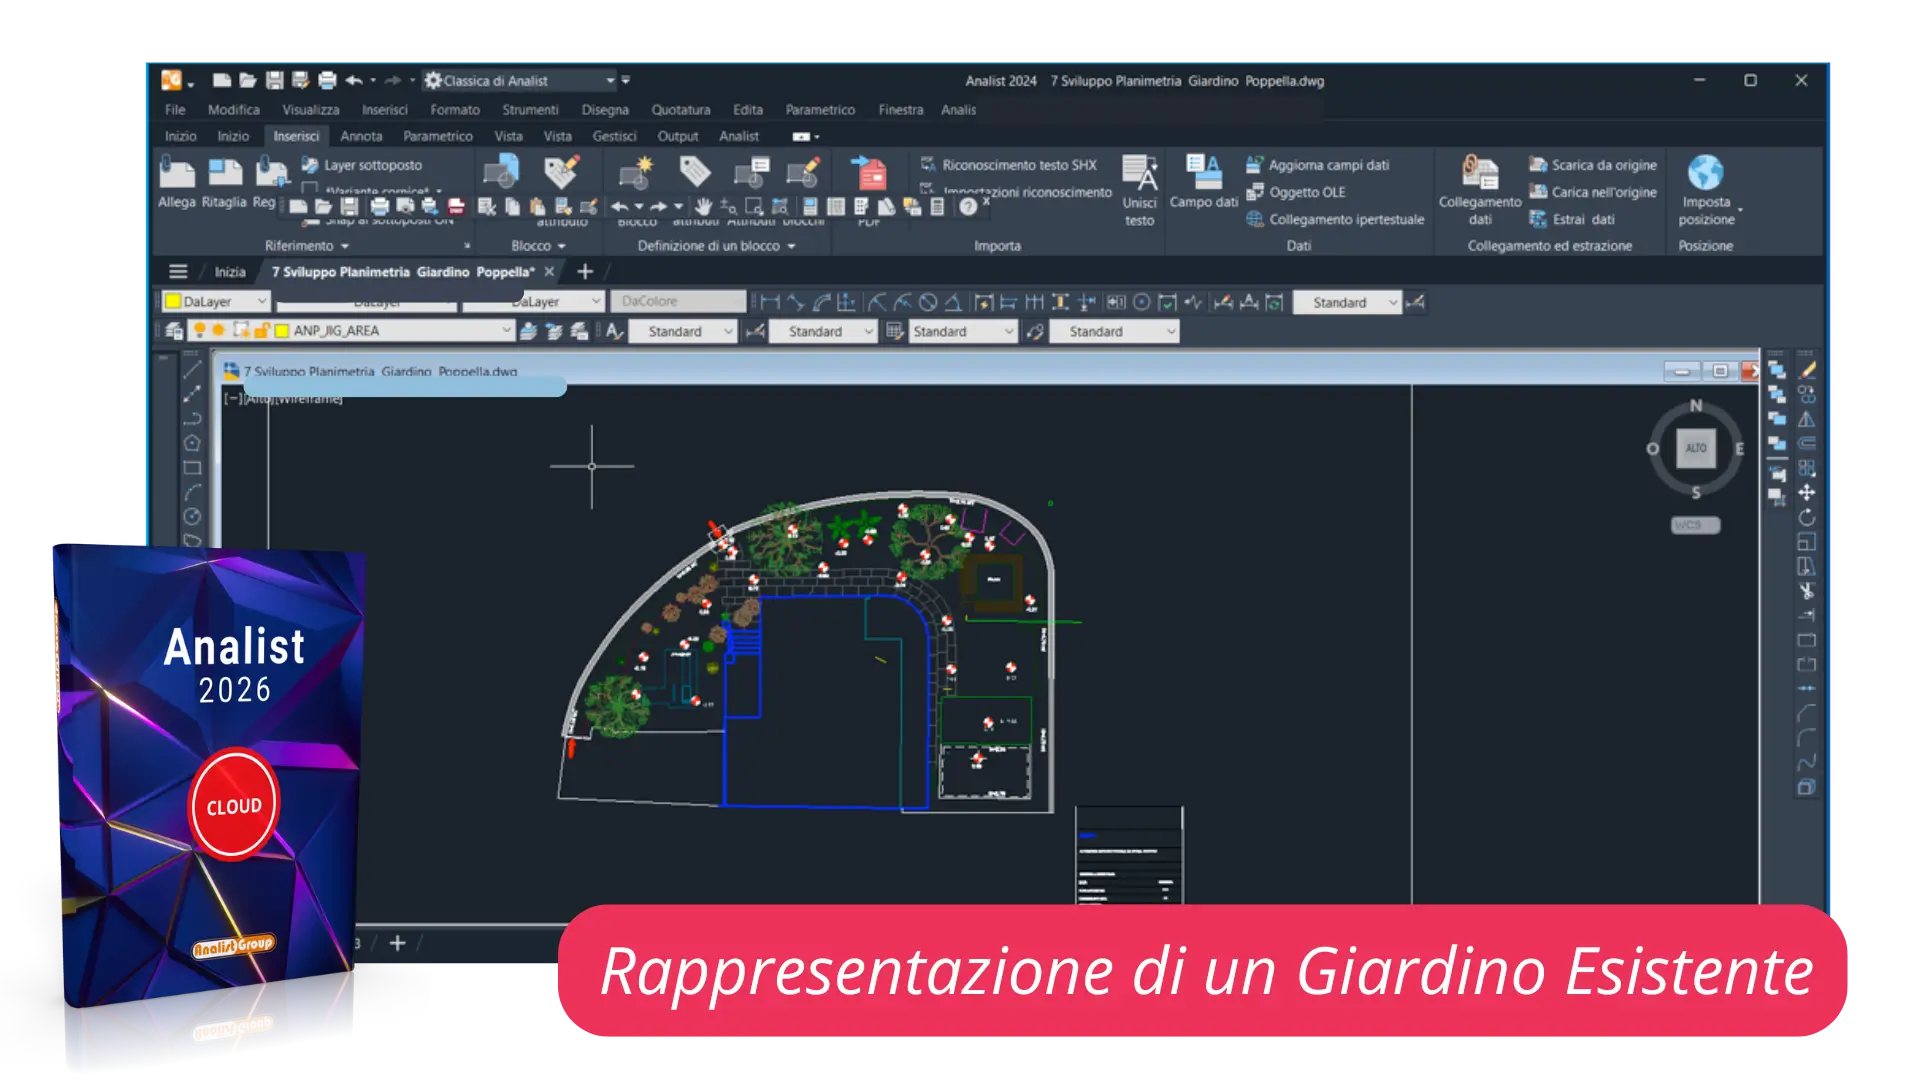Toggle the layer lock padlock icon
Viewport: 1920px width, 1080px height.
pyautogui.click(x=261, y=331)
